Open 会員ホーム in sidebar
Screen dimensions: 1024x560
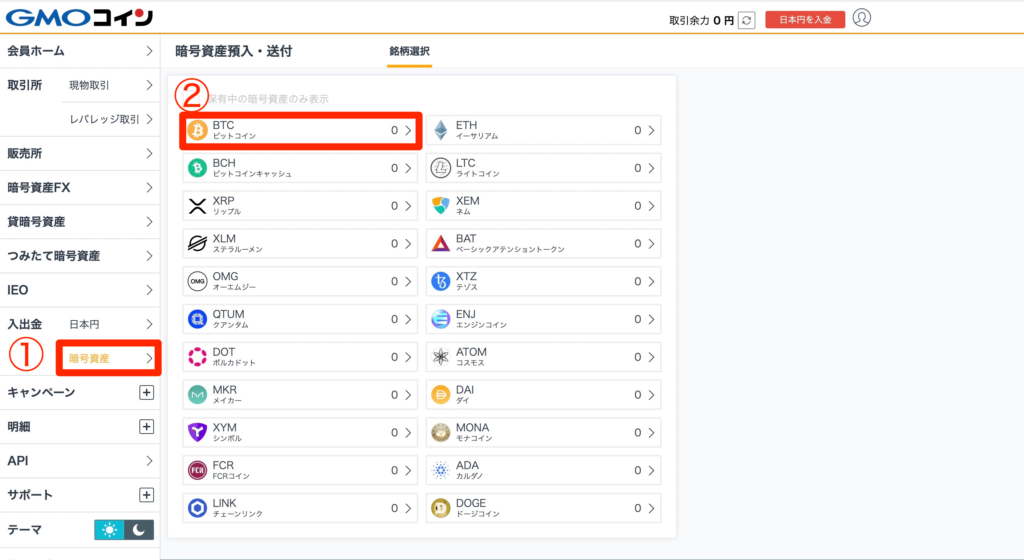coord(80,50)
